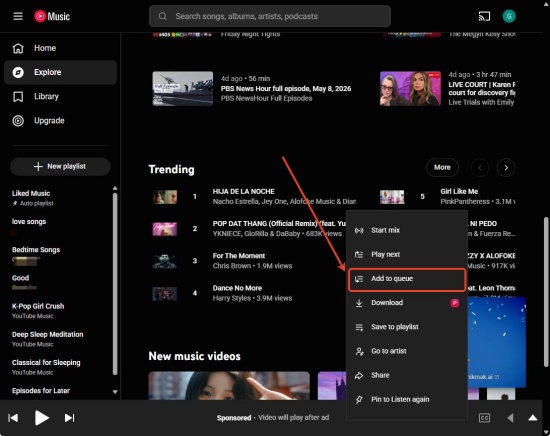This screenshot has height=436, width=550.
Task: Choose Go to artist entry
Action: tap(407, 351)
